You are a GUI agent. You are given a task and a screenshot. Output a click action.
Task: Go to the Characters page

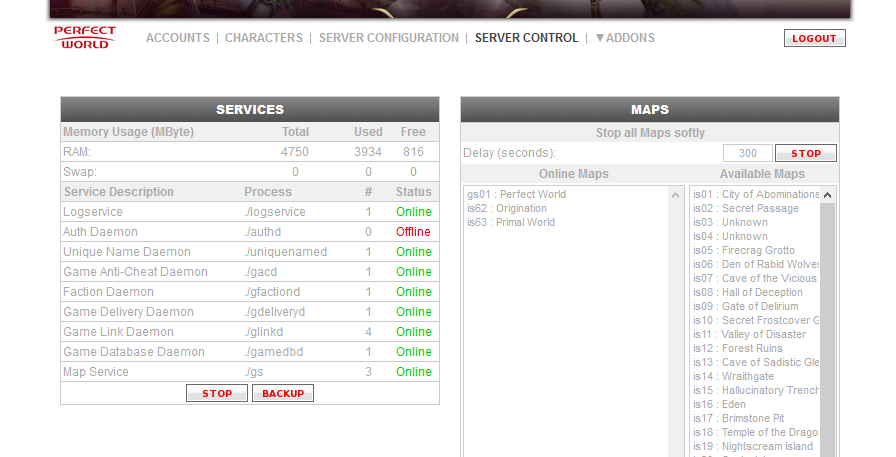263,38
